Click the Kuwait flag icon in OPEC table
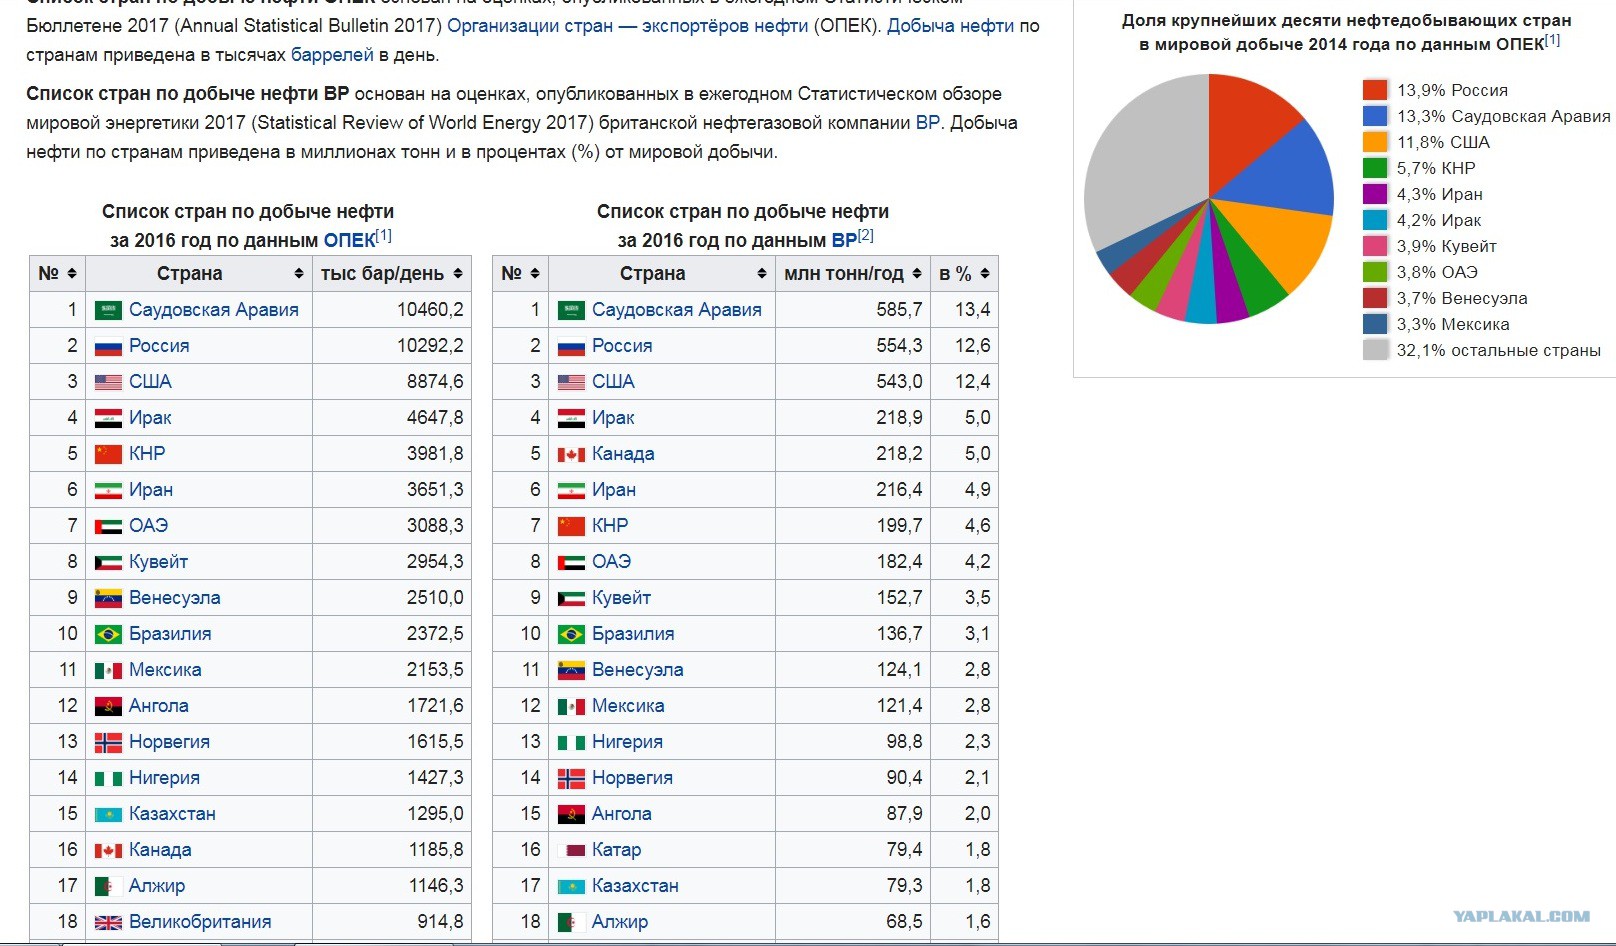 (x=108, y=562)
